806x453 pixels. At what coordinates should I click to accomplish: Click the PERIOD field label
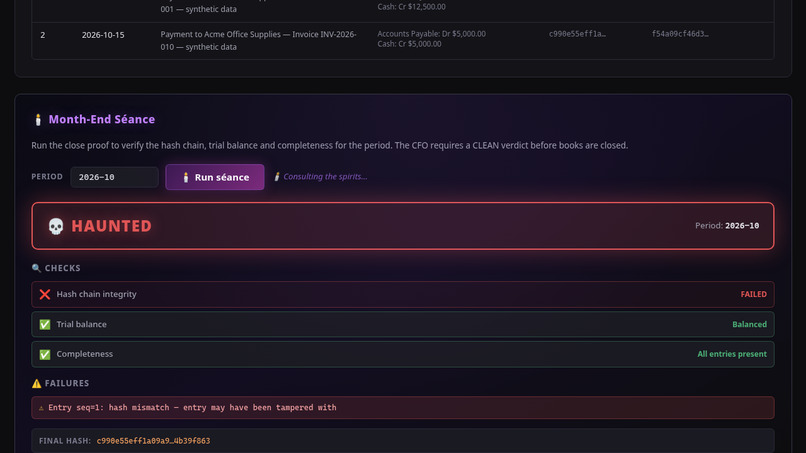tap(47, 176)
